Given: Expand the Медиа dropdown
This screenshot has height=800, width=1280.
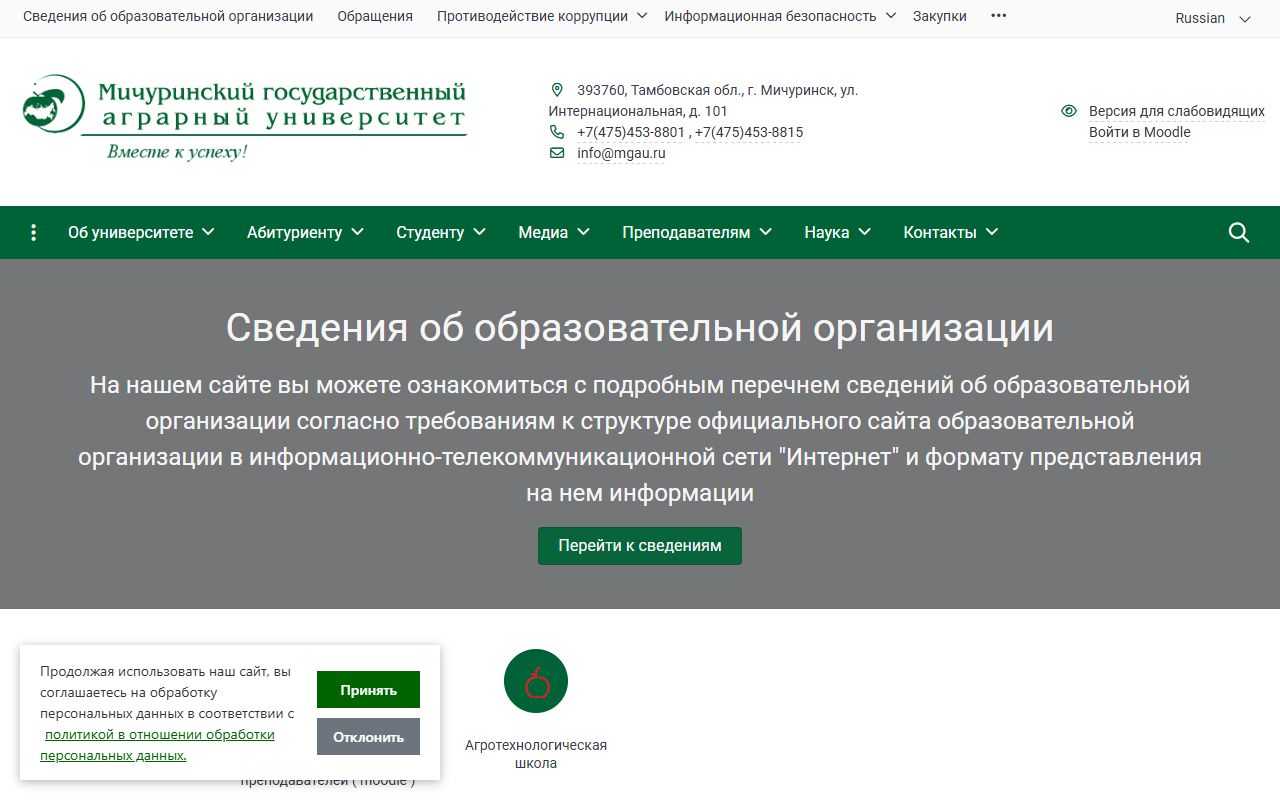Looking at the screenshot, I should point(554,233).
